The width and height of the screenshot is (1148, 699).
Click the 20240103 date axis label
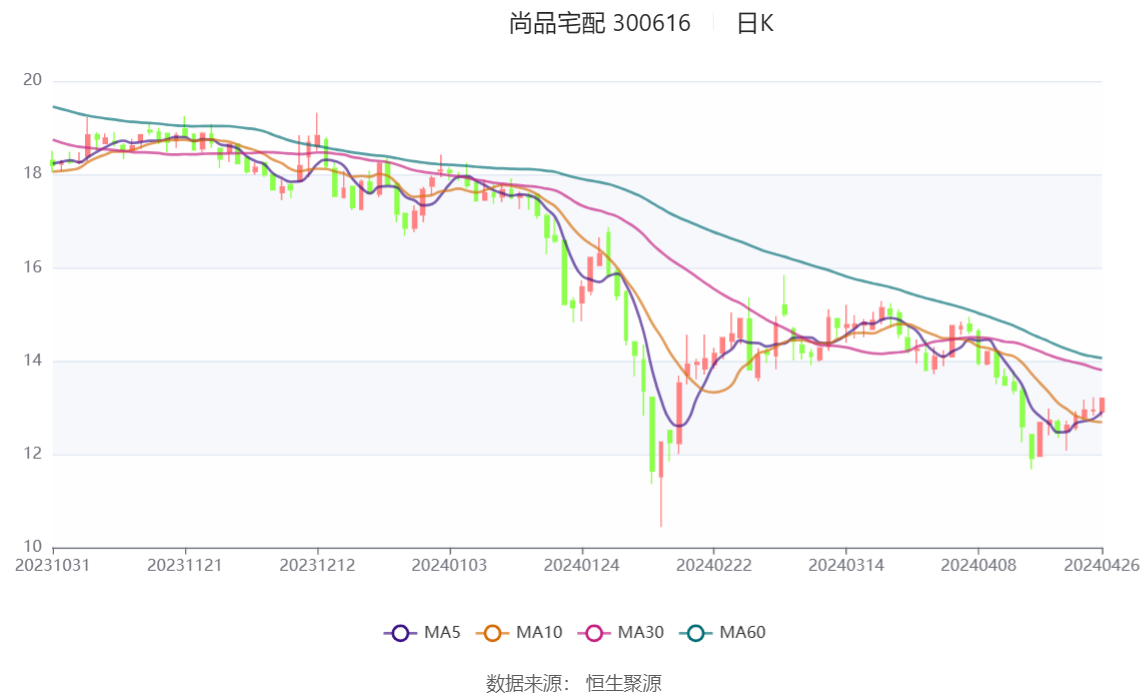coord(450,565)
